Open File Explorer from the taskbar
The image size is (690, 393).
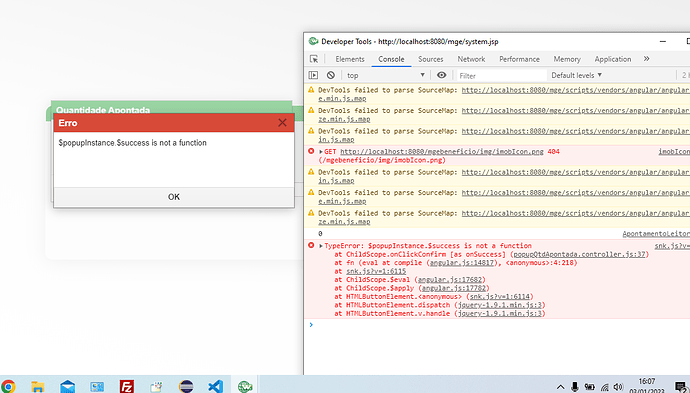pyautogui.click(x=38, y=386)
